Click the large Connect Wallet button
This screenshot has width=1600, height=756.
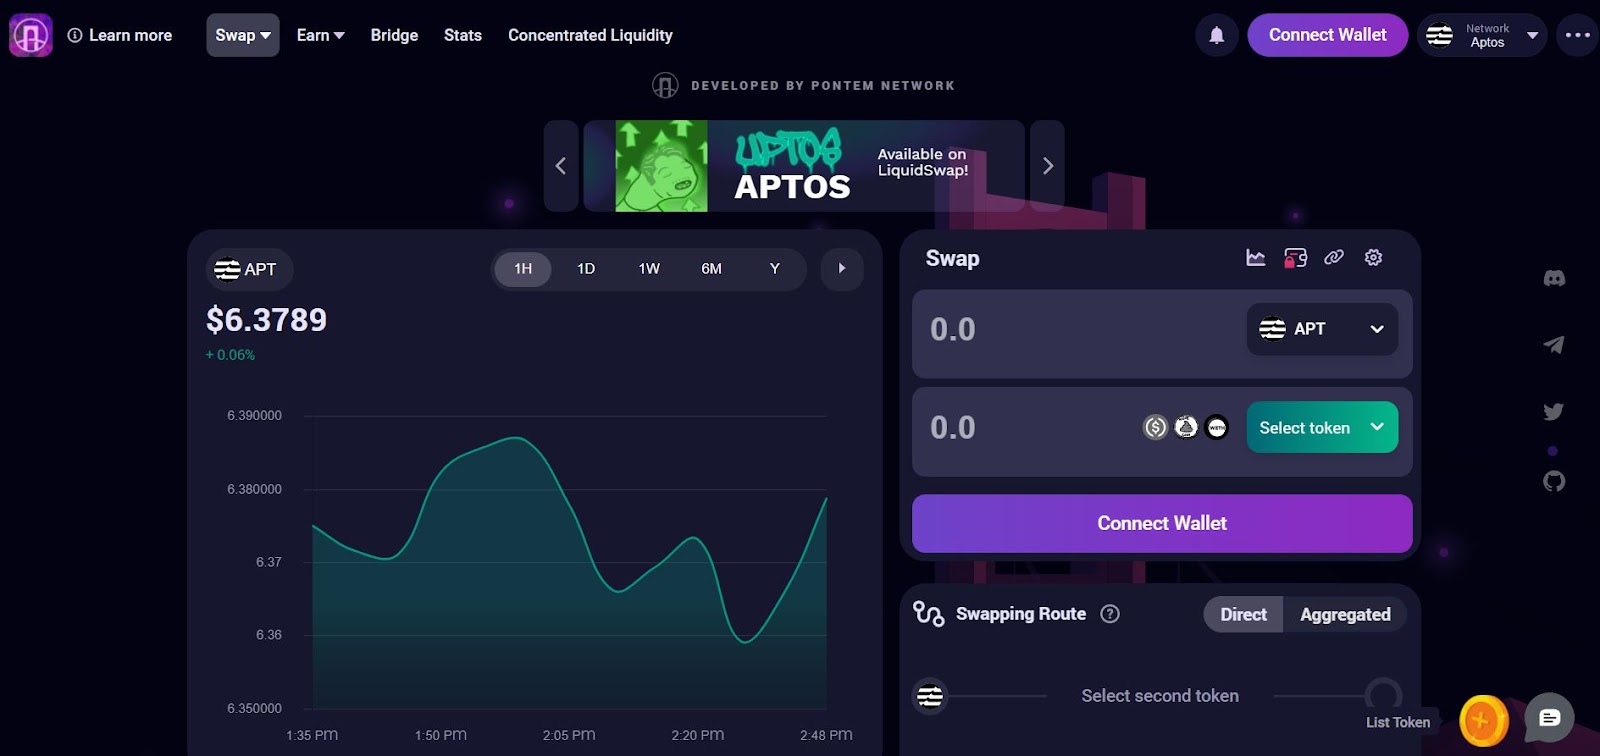click(x=1162, y=524)
